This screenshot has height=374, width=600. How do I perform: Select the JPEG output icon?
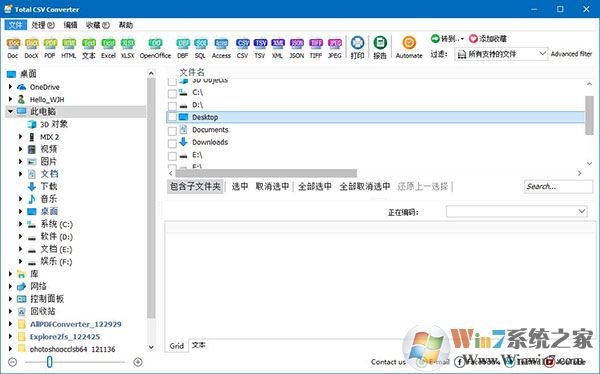[335, 48]
